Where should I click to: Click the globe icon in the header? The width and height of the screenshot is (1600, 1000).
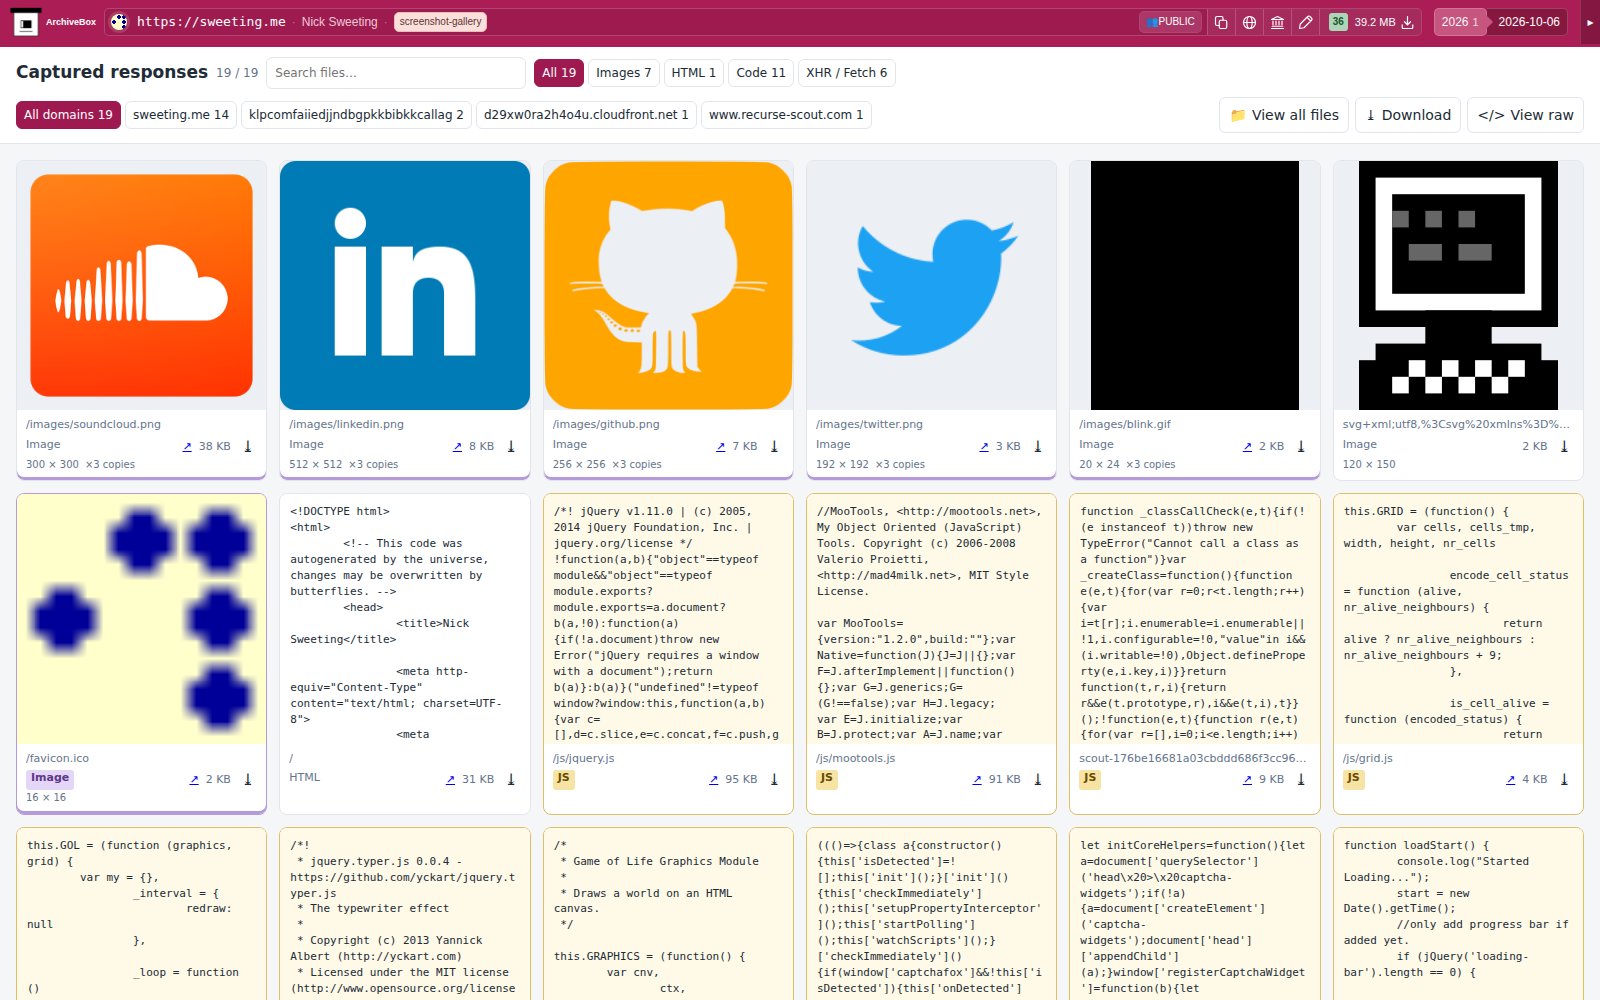[x=1249, y=22]
